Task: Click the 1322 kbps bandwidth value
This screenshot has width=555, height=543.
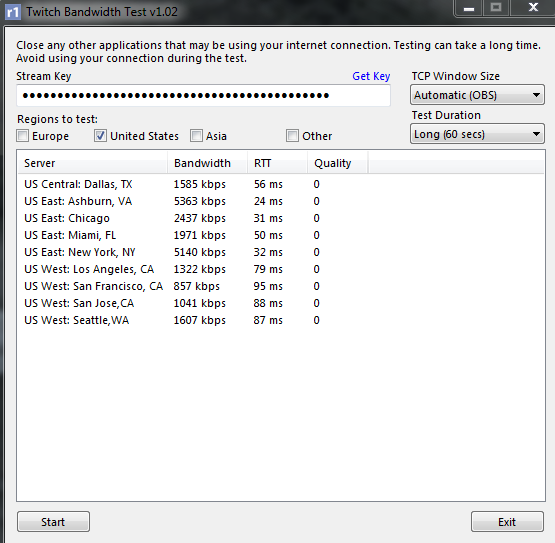Action: click(x=200, y=269)
